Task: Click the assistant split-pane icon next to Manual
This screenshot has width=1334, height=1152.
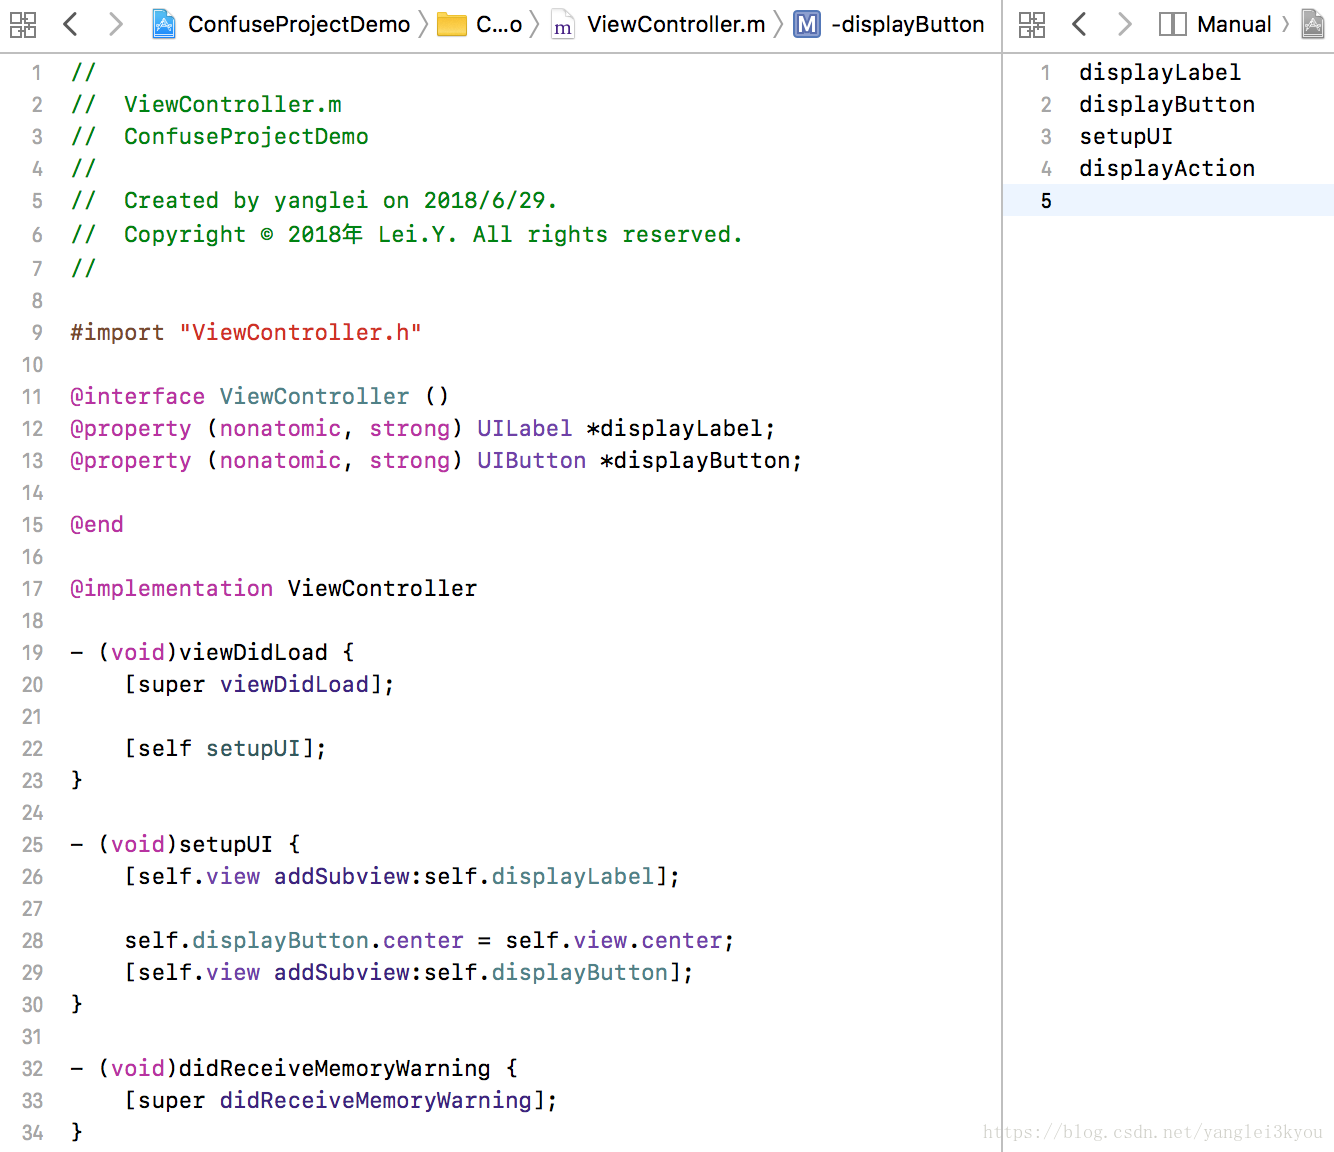Action: [1172, 24]
